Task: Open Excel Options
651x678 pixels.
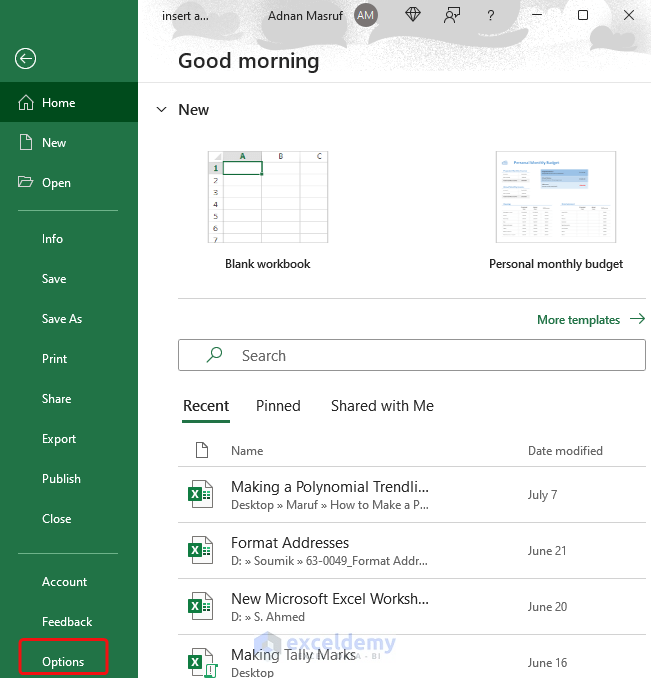Action: (63, 662)
